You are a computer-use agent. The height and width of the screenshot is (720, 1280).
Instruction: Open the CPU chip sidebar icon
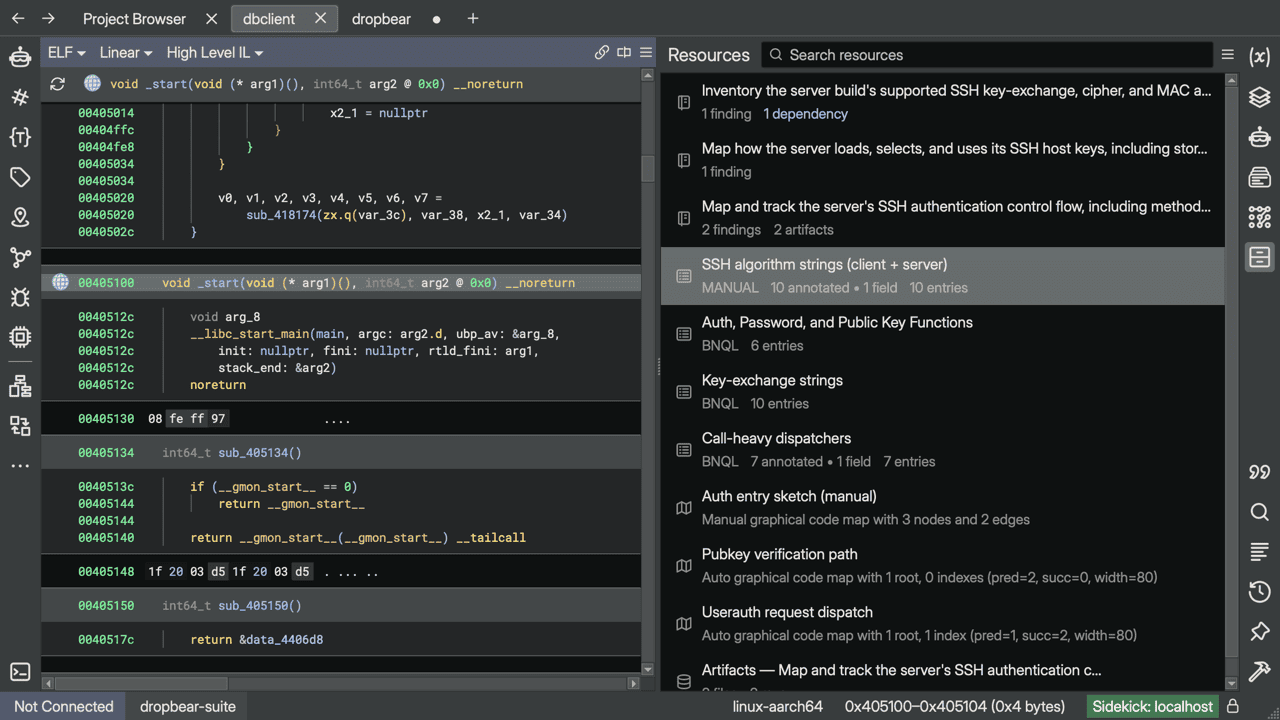[x=20, y=337]
